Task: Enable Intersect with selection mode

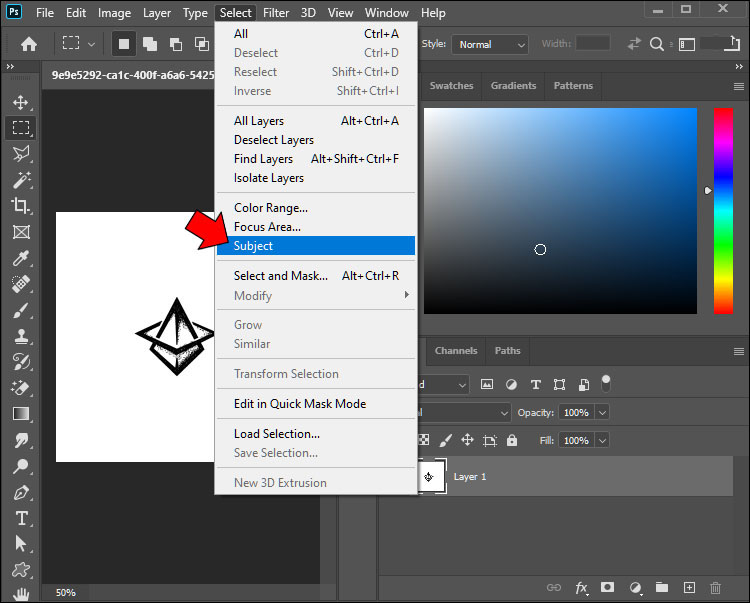Action: (x=202, y=44)
